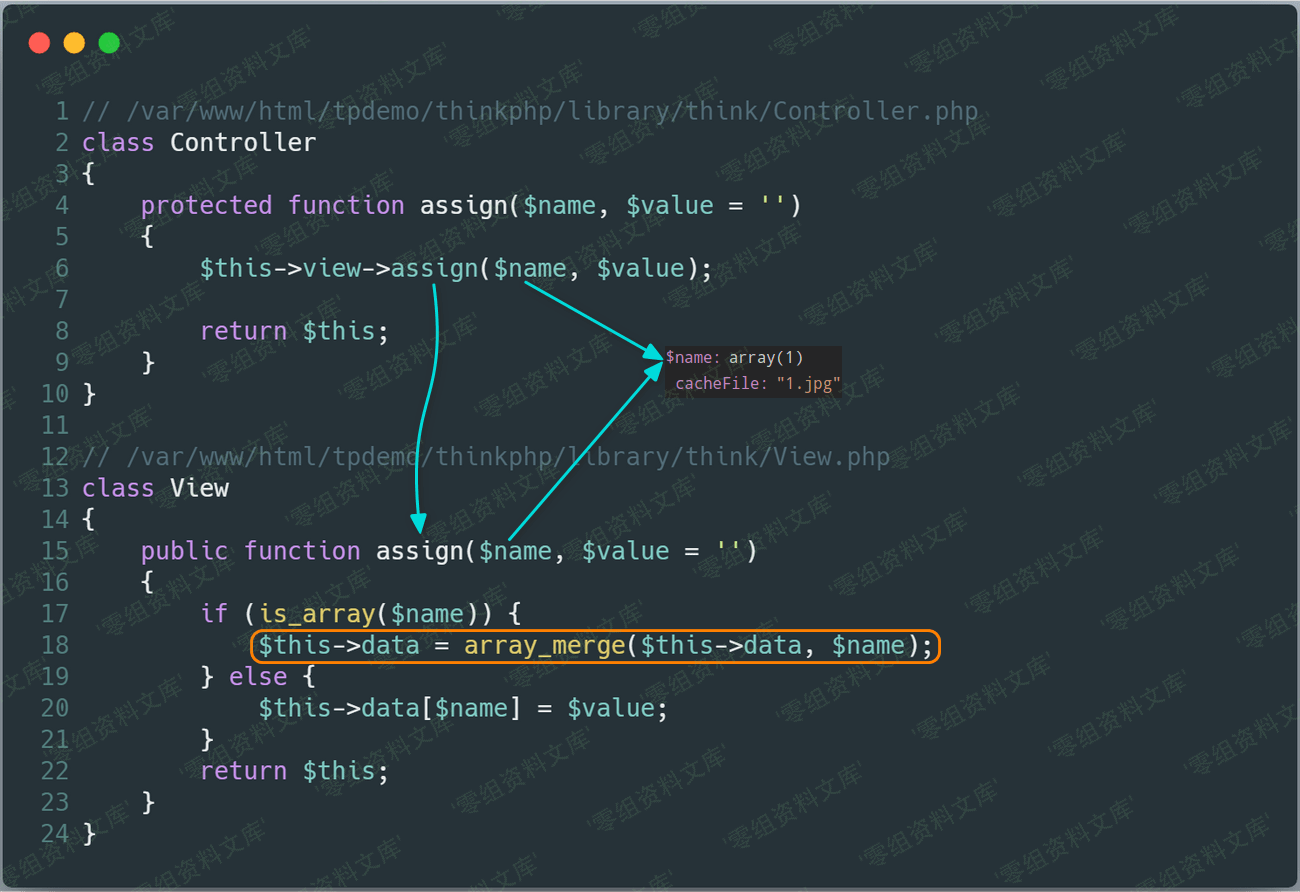Viewport: 1300px width, 892px height.
Task: Click the green maximize window dot
Action: click(109, 43)
